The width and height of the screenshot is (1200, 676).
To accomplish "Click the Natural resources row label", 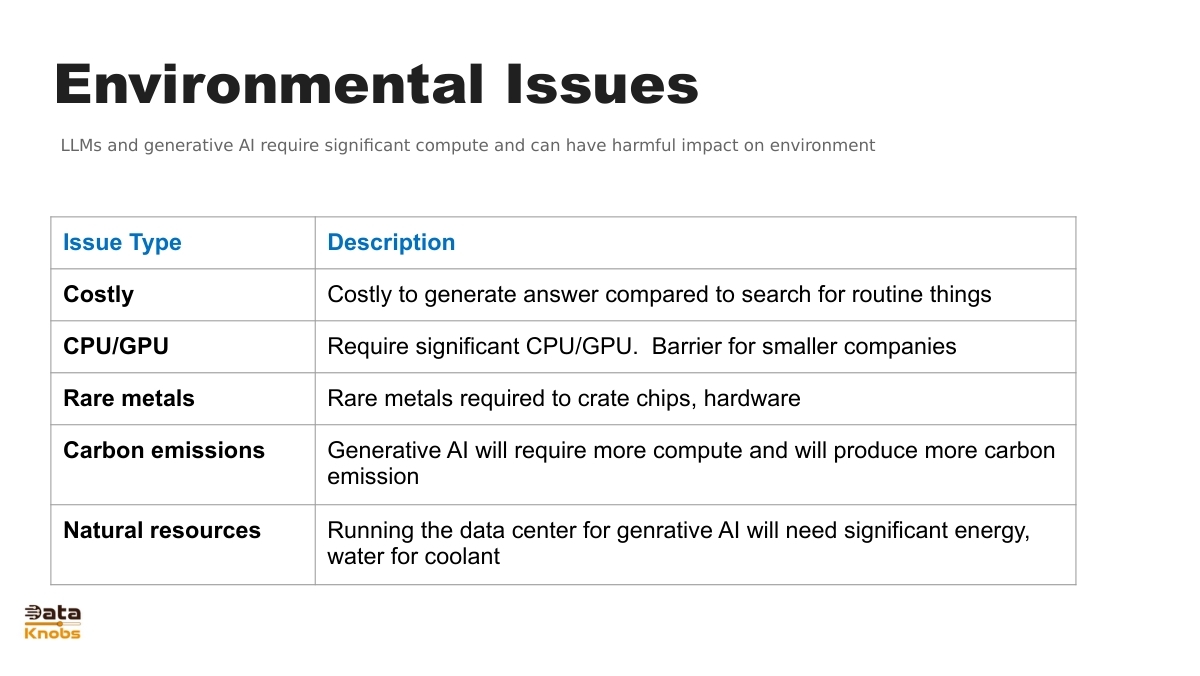I will click(x=162, y=531).
